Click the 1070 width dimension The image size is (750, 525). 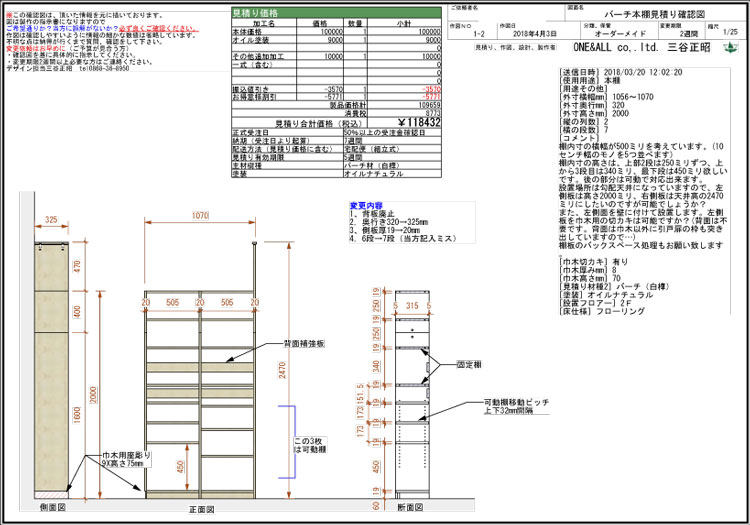pyautogui.click(x=200, y=216)
